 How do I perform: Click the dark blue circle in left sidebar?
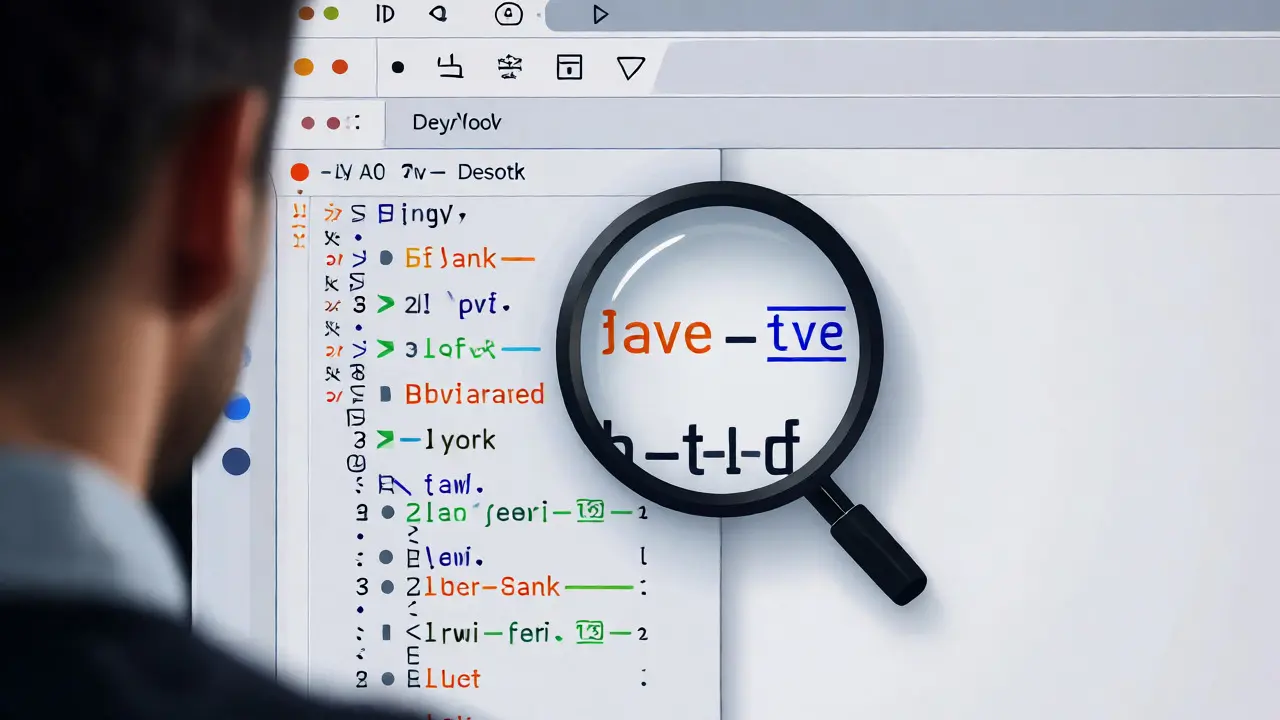point(236,461)
